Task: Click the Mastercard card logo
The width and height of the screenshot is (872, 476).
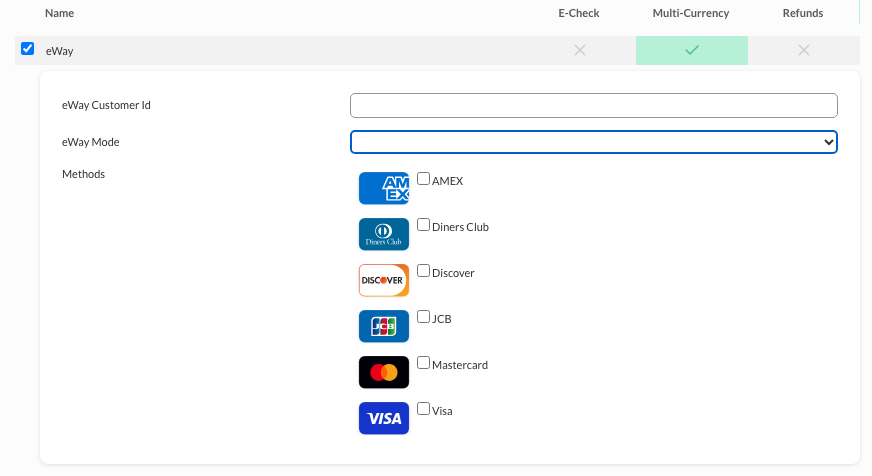Action: pyautogui.click(x=384, y=372)
